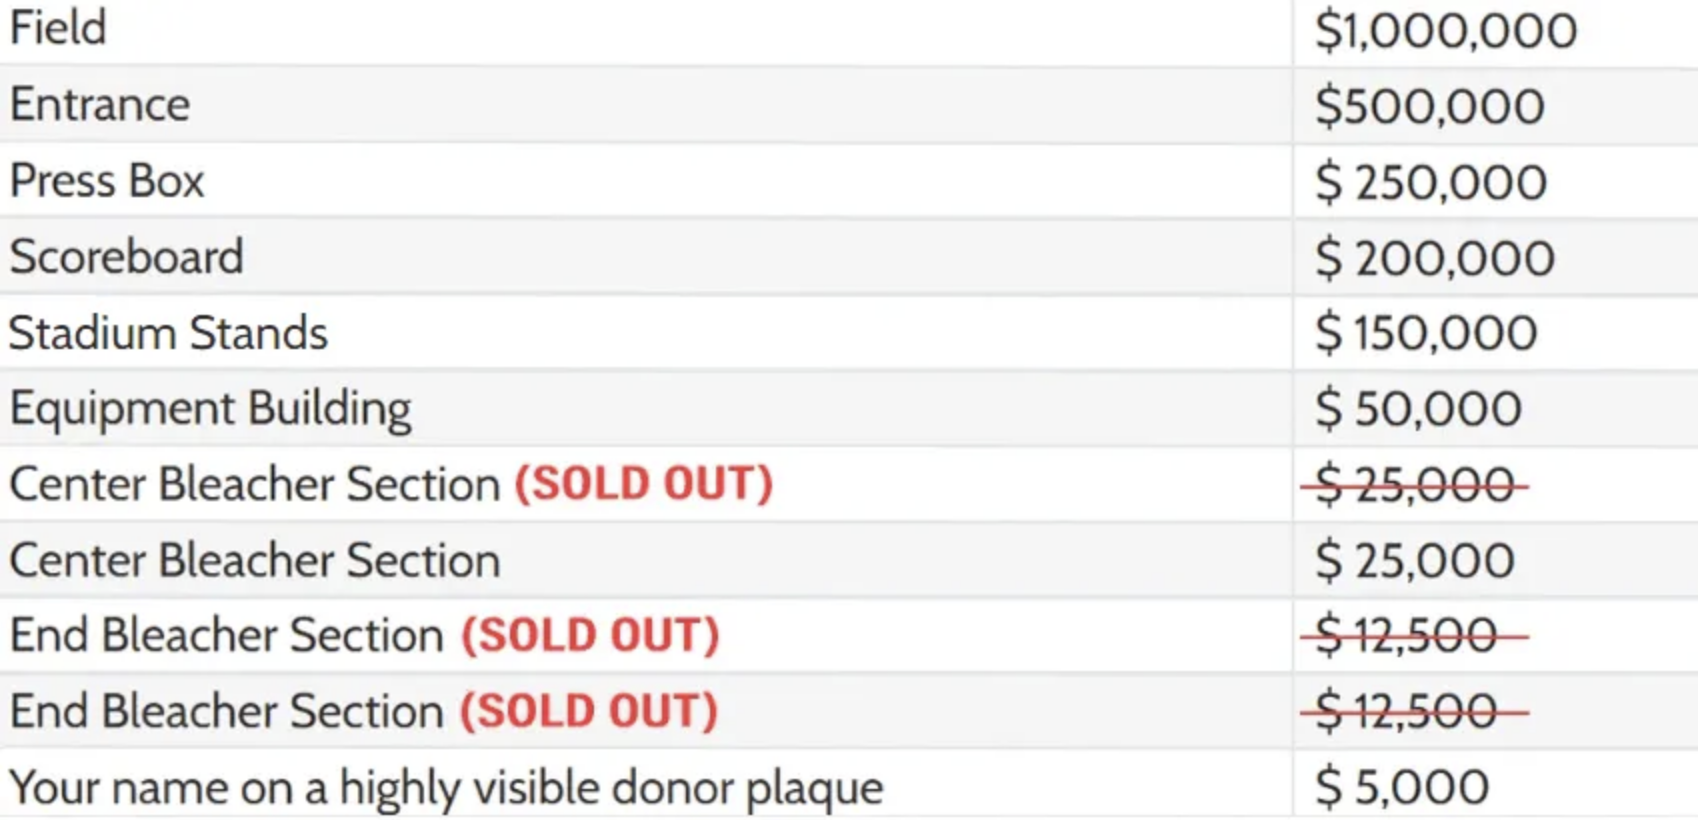
Task: Select the $1,000,000 price
Action: coord(1445,31)
